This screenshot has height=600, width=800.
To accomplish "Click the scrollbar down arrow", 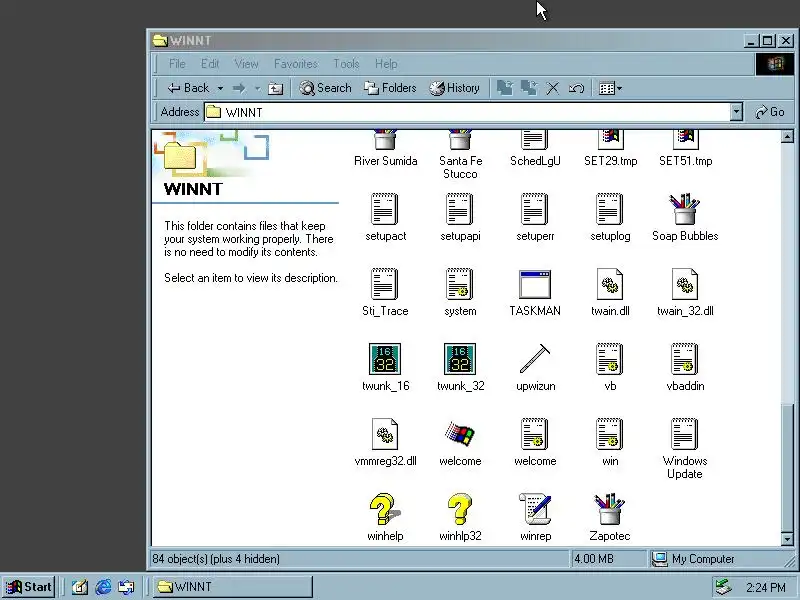I will pyautogui.click(x=787, y=539).
